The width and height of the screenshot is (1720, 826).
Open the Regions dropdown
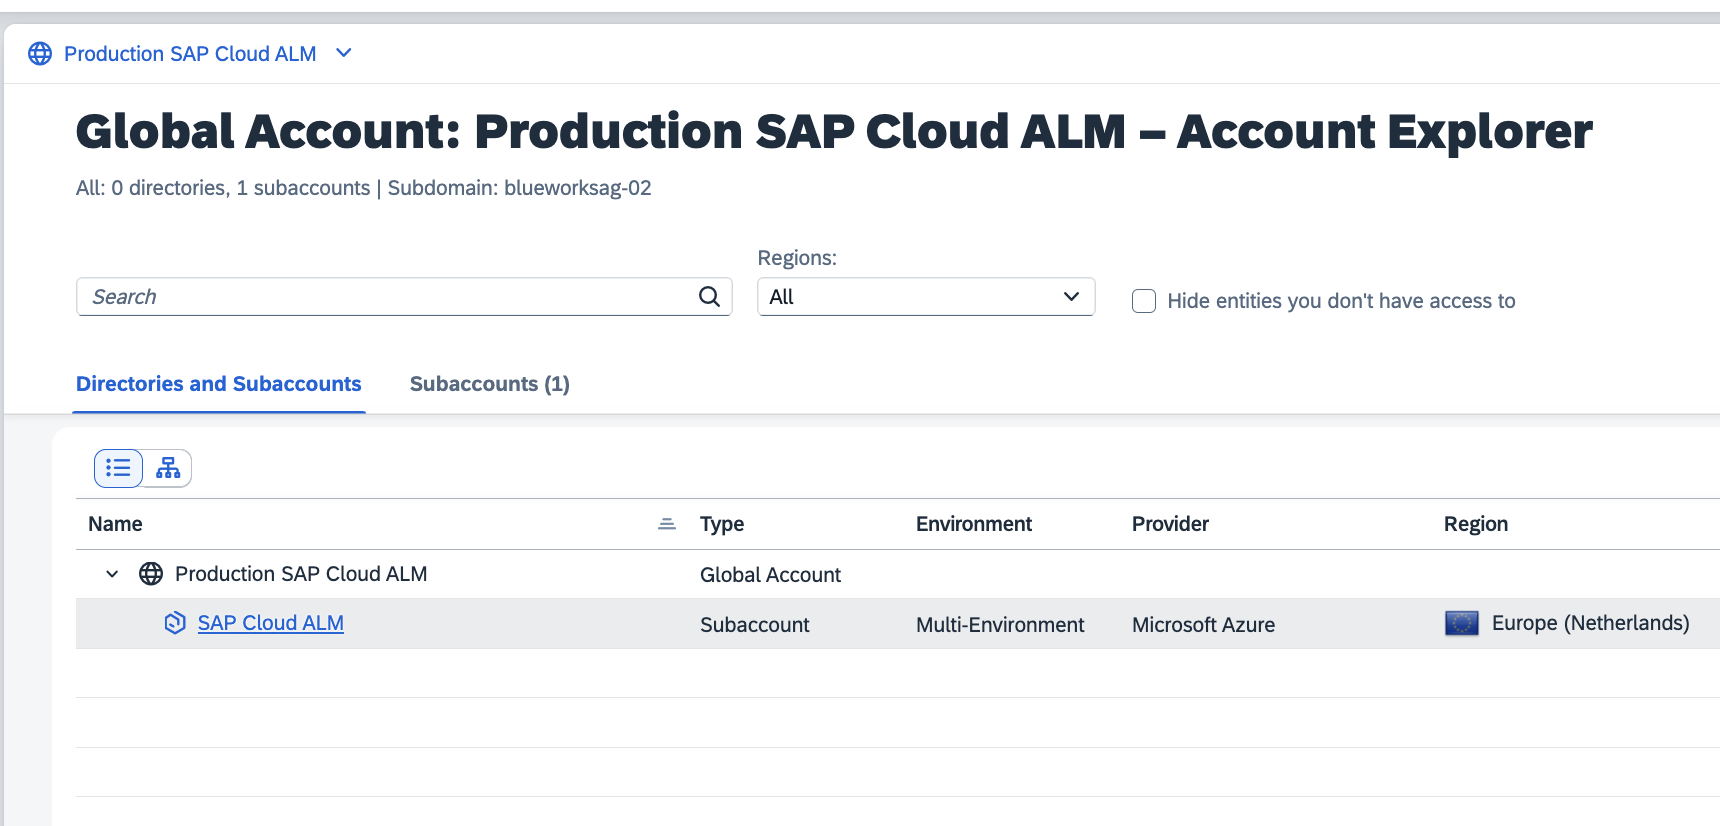coord(925,297)
